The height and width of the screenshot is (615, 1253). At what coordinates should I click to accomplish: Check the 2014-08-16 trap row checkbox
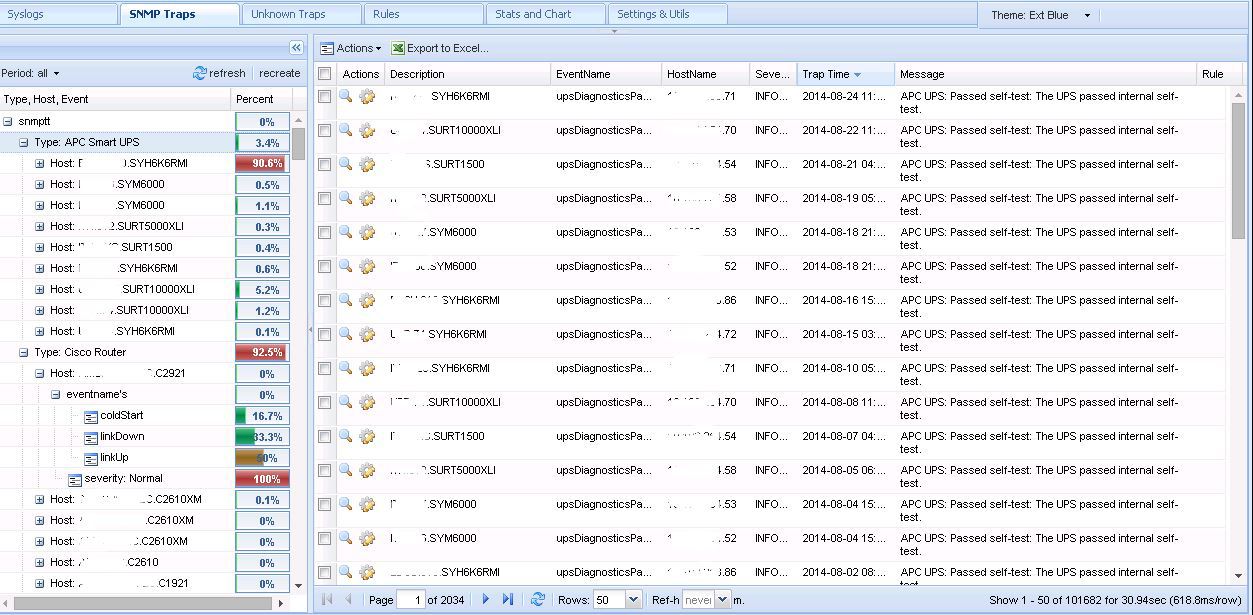coord(324,301)
